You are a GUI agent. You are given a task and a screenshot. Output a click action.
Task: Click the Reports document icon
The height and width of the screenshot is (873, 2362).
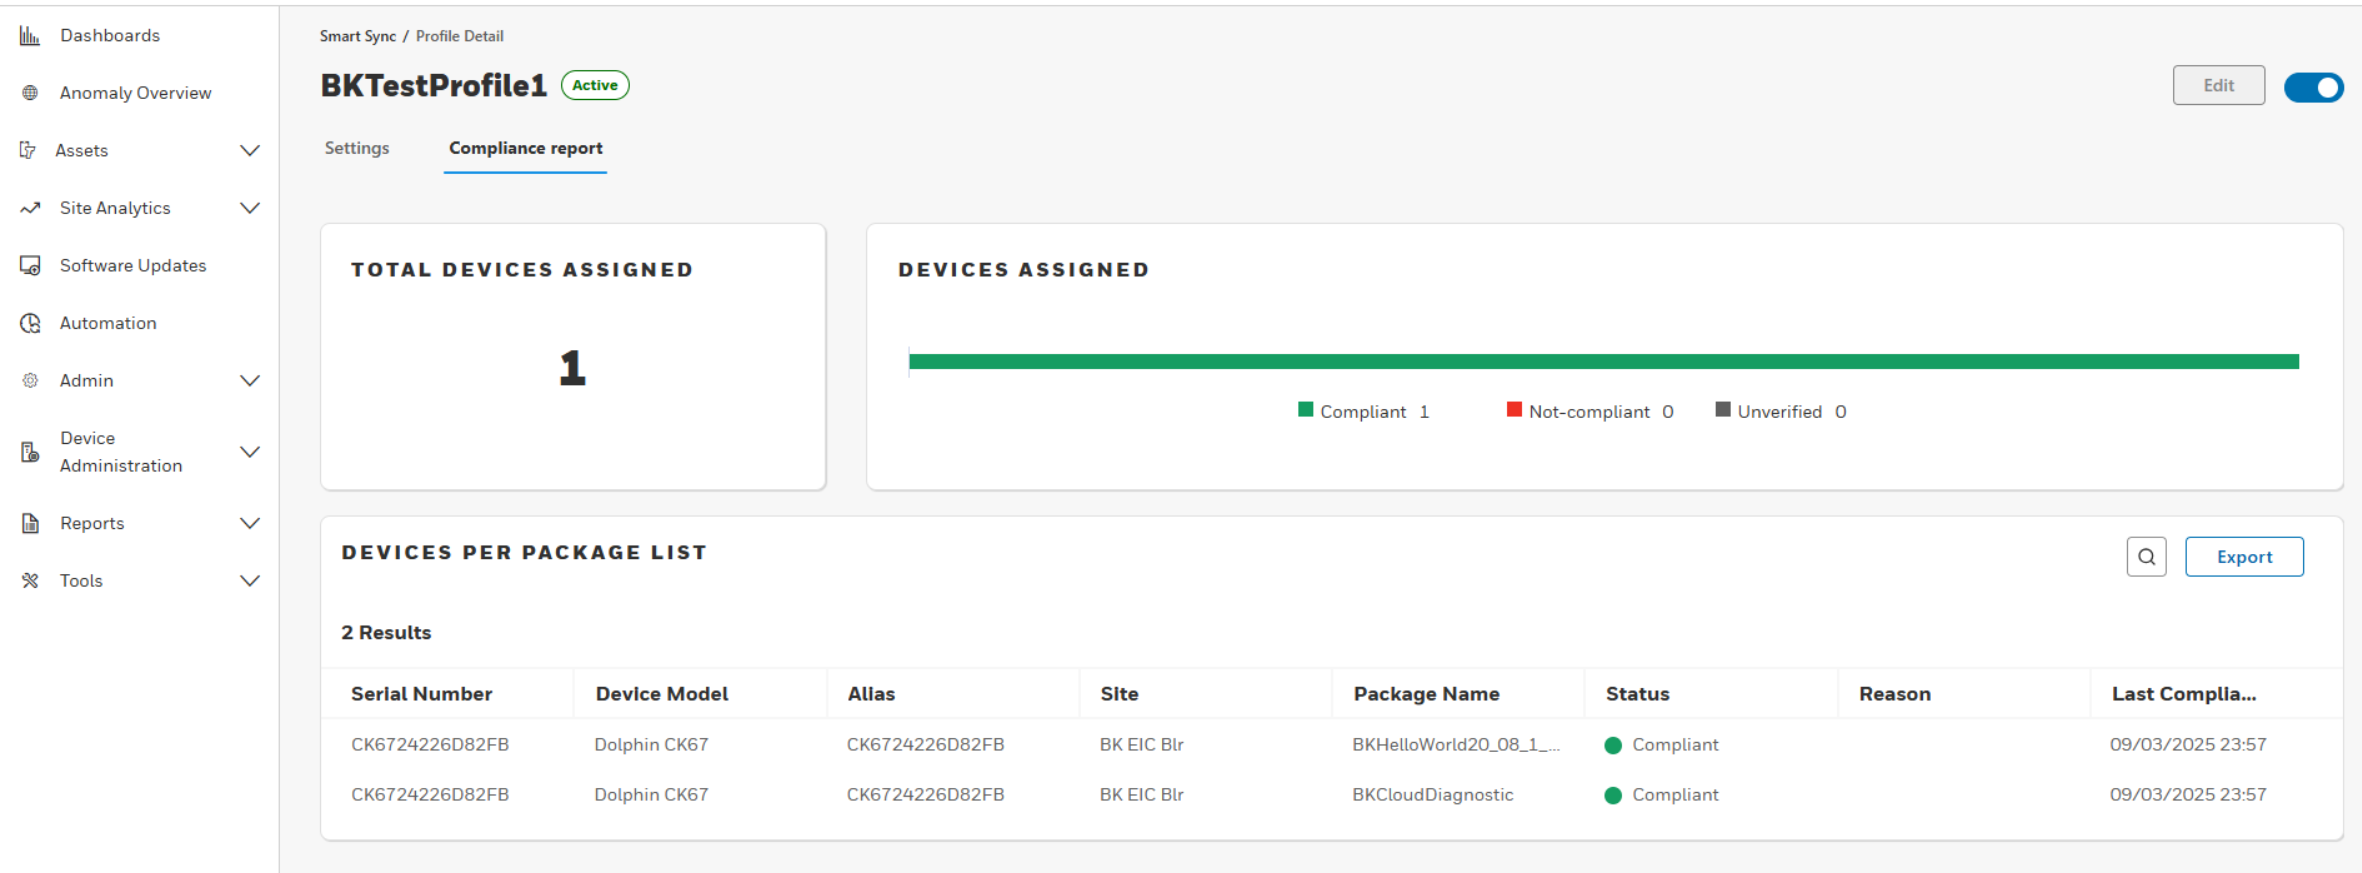(30, 523)
